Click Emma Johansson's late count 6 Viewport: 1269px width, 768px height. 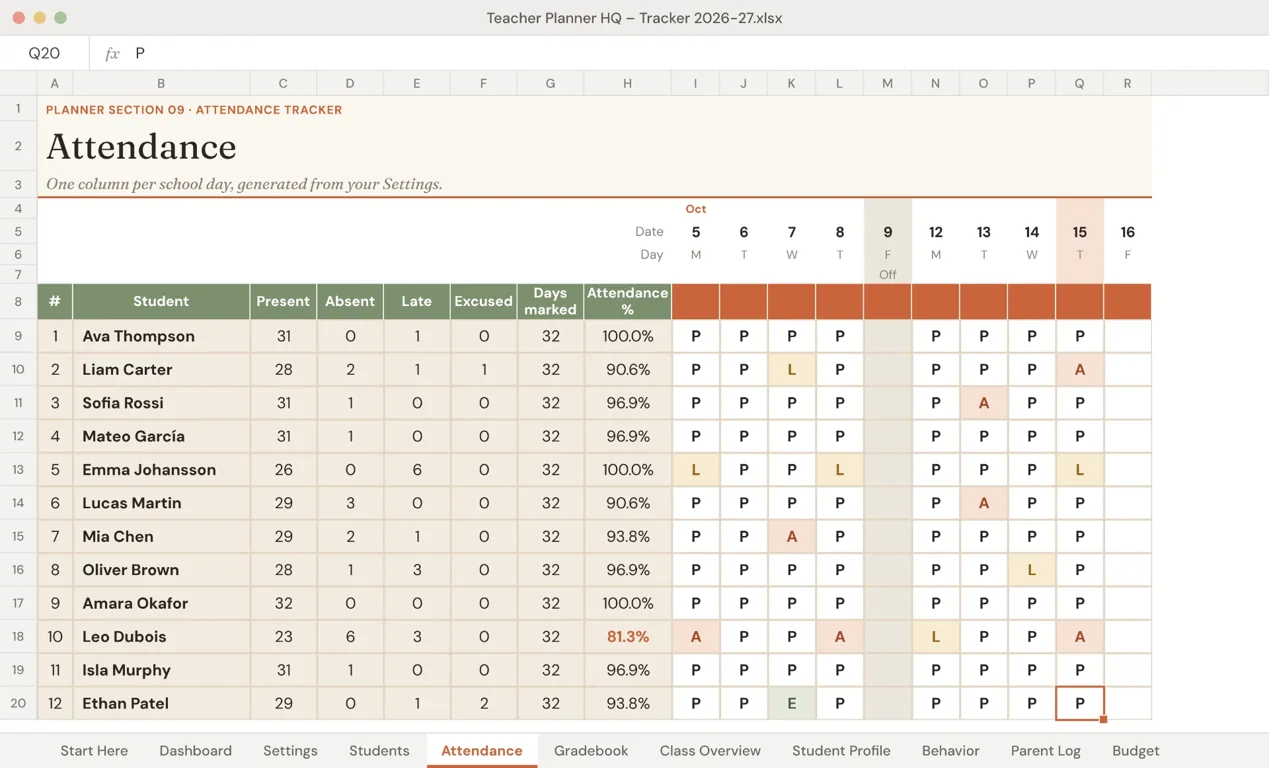point(417,469)
